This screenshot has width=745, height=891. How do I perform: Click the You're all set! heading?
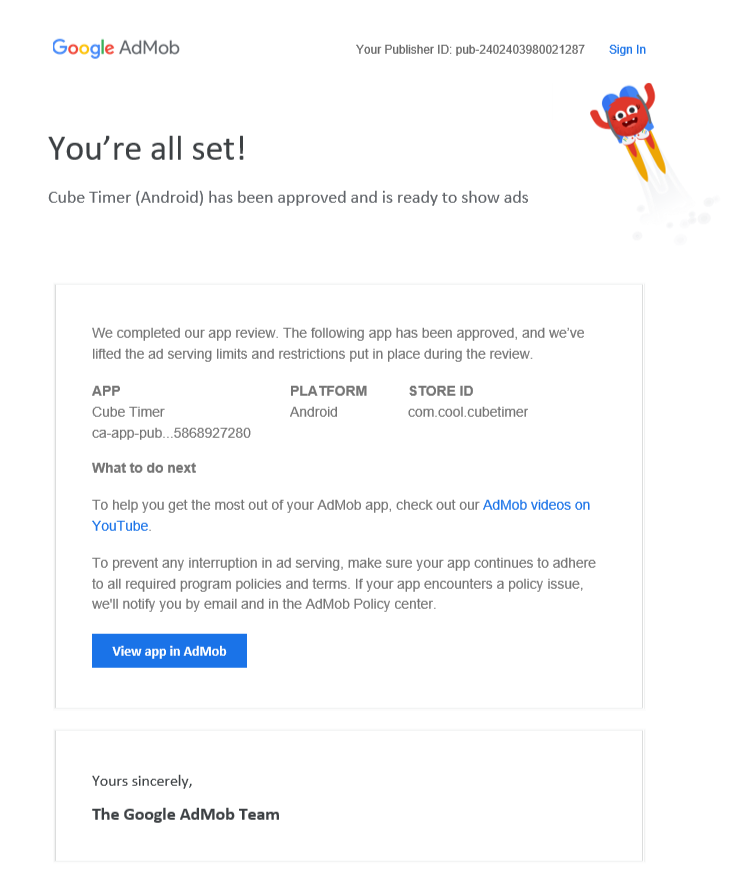point(147,149)
